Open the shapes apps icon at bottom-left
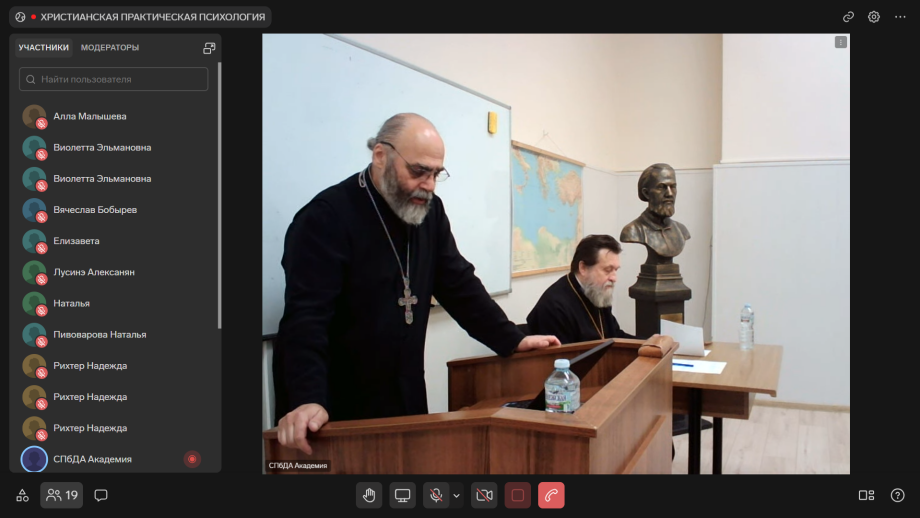Screen dimensions: 920x518 tap(22, 495)
